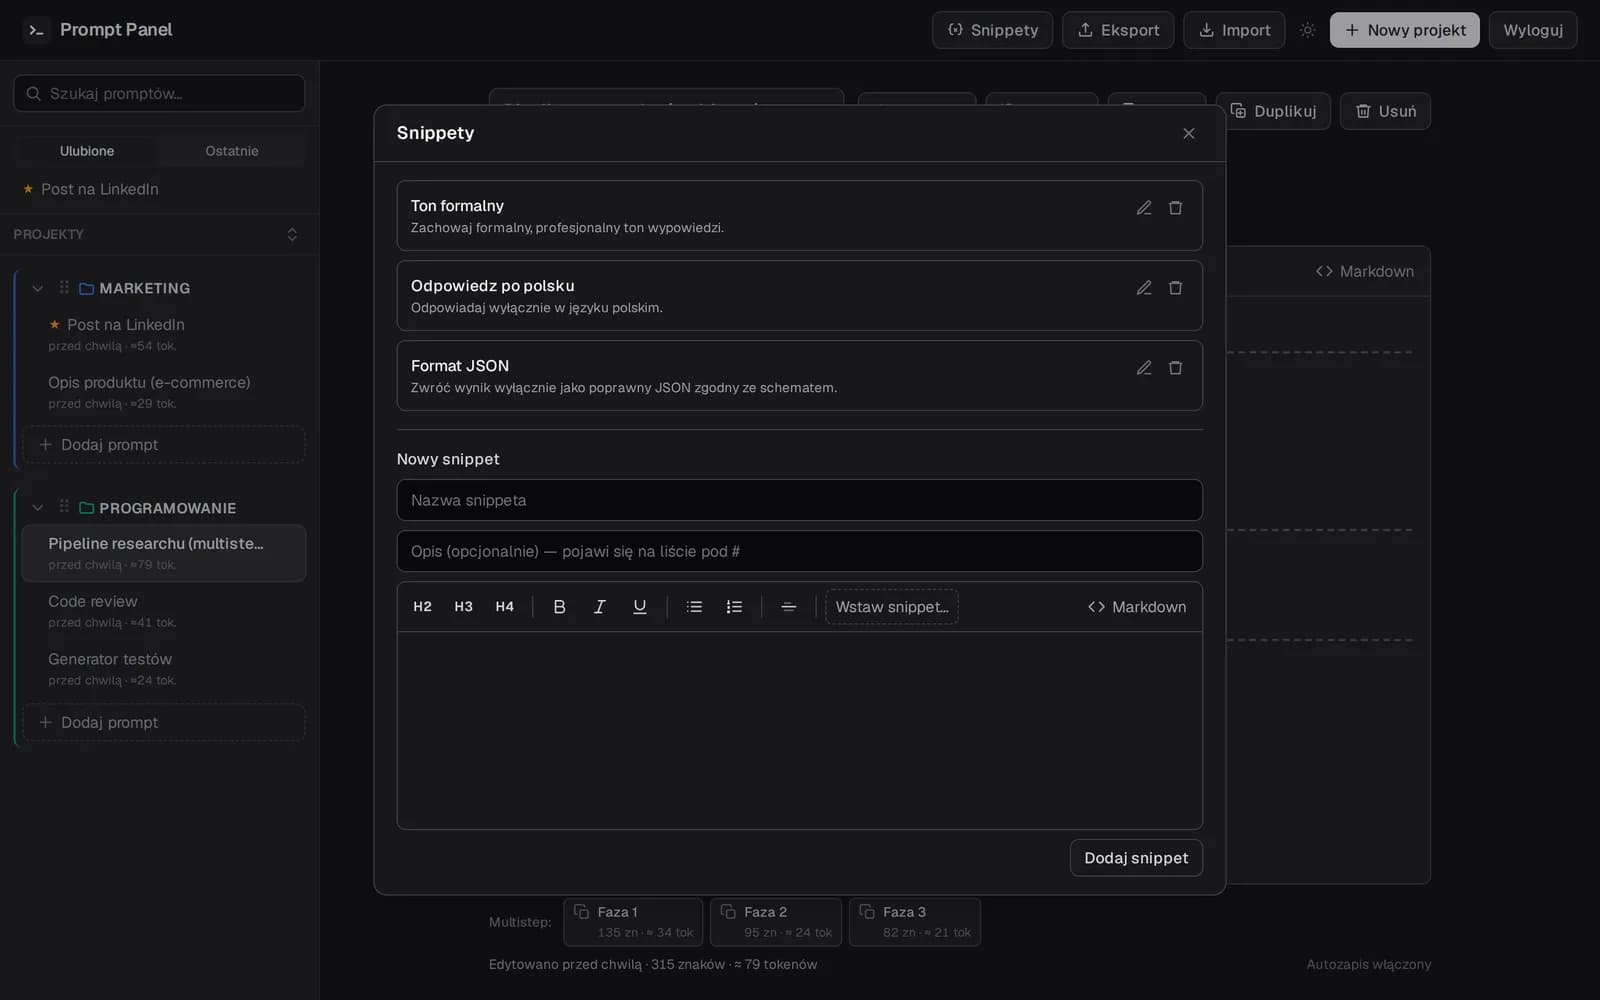This screenshot has width=1600, height=1000.
Task: Click the Format JSON snippet title
Action: [460, 366]
